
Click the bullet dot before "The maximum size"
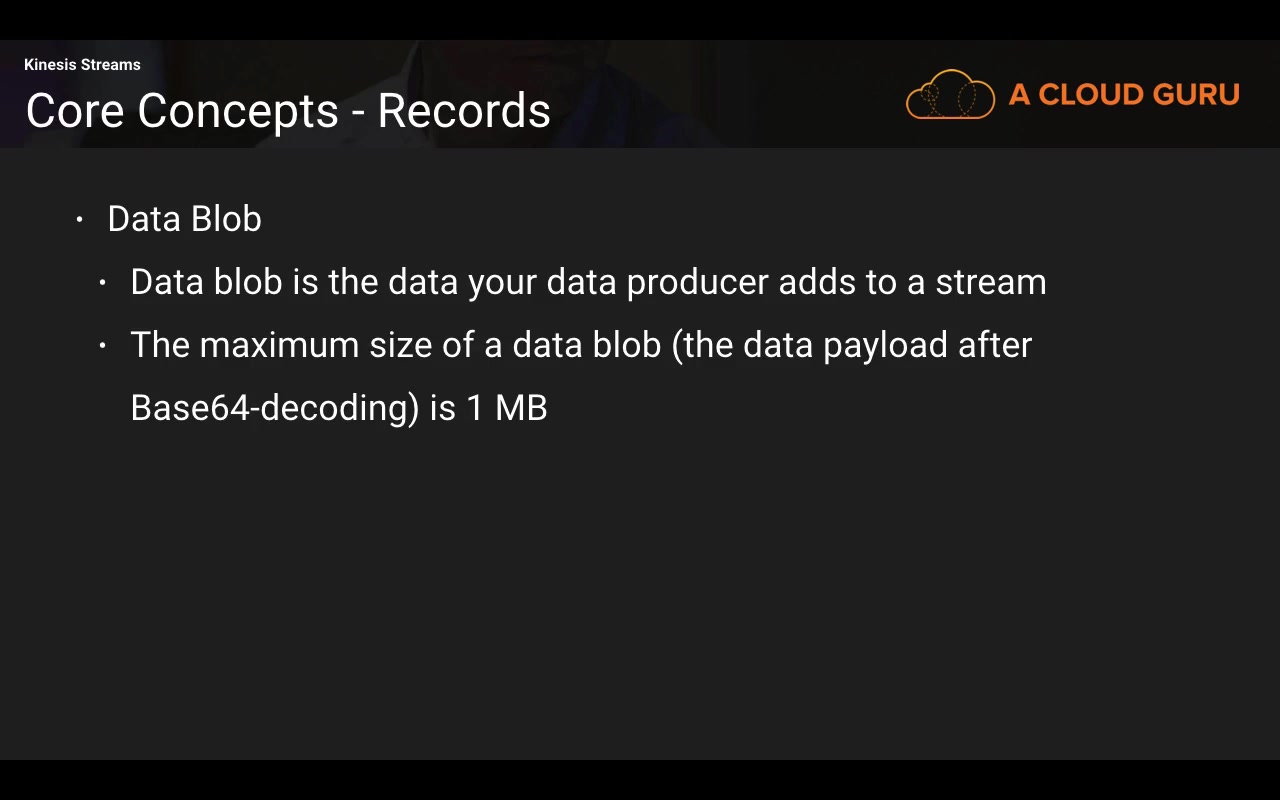103,346
